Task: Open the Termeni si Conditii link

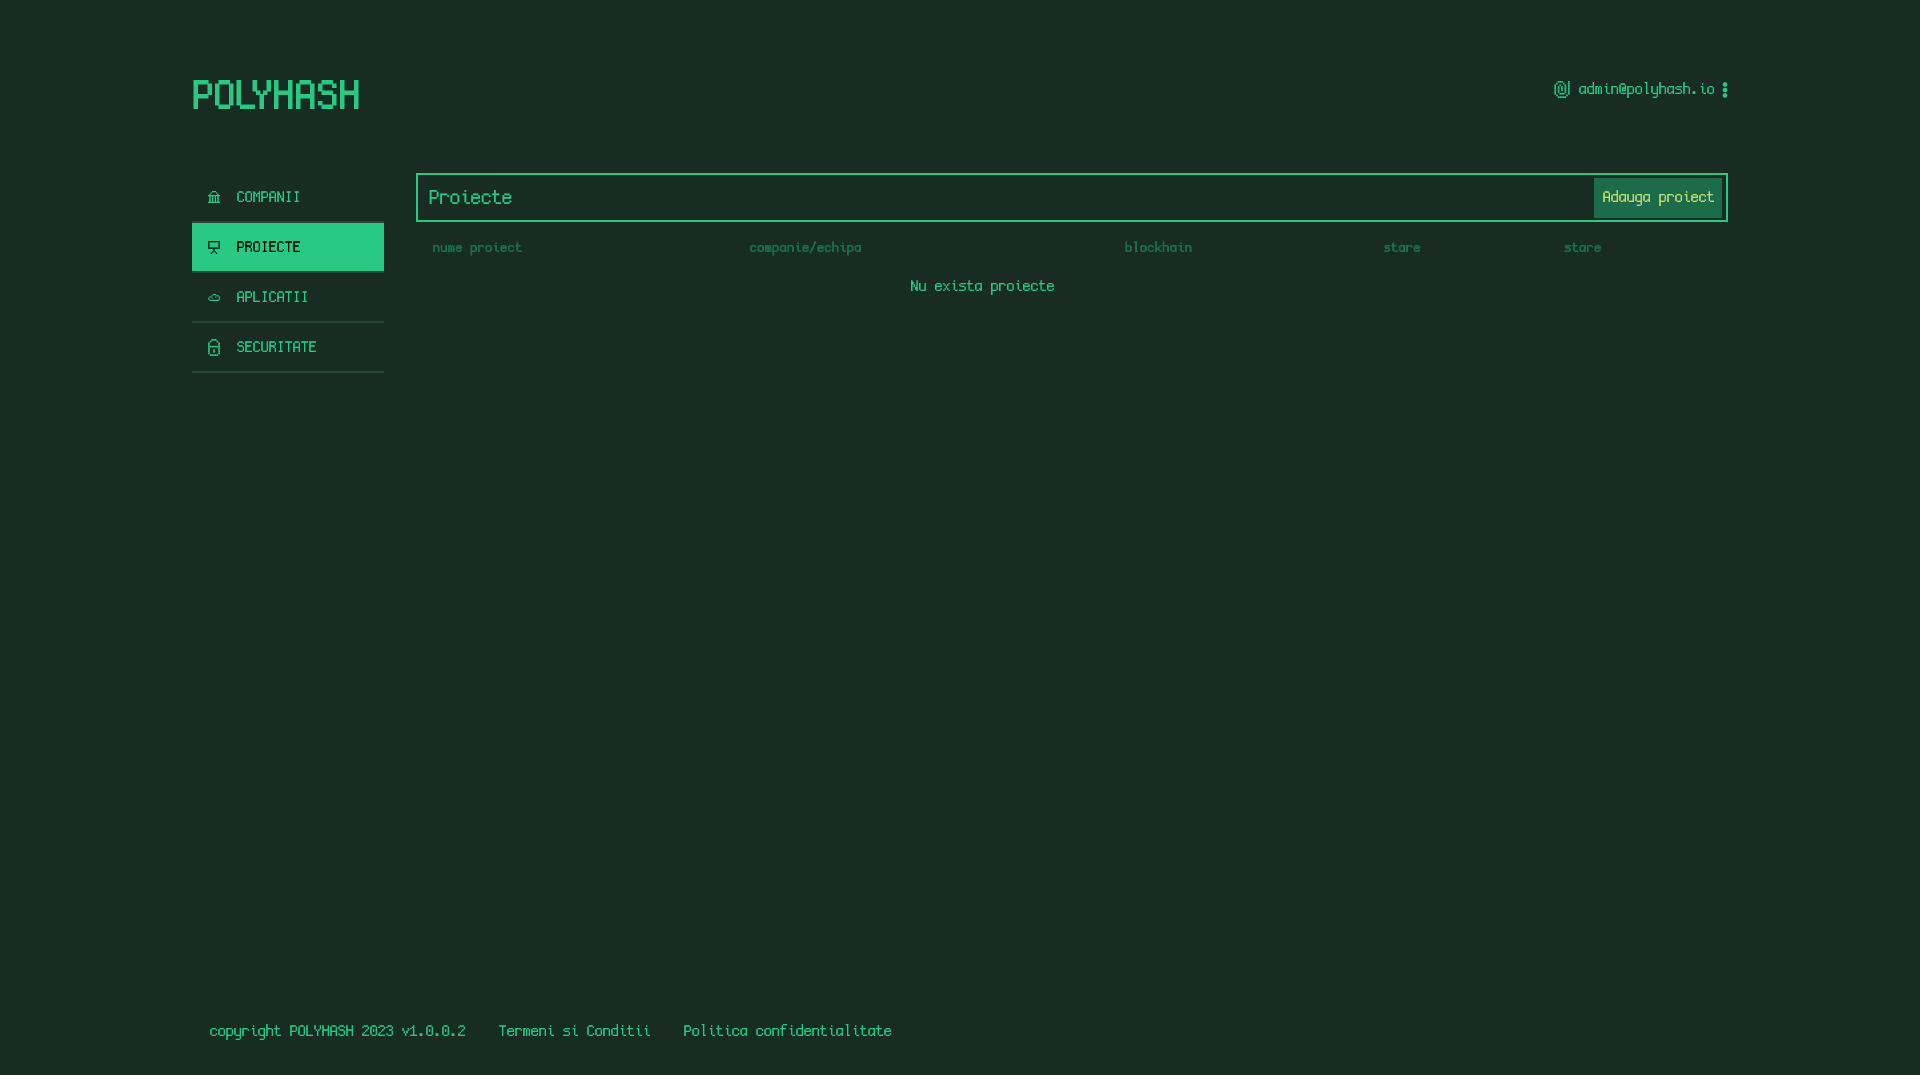Action: tap(574, 1030)
